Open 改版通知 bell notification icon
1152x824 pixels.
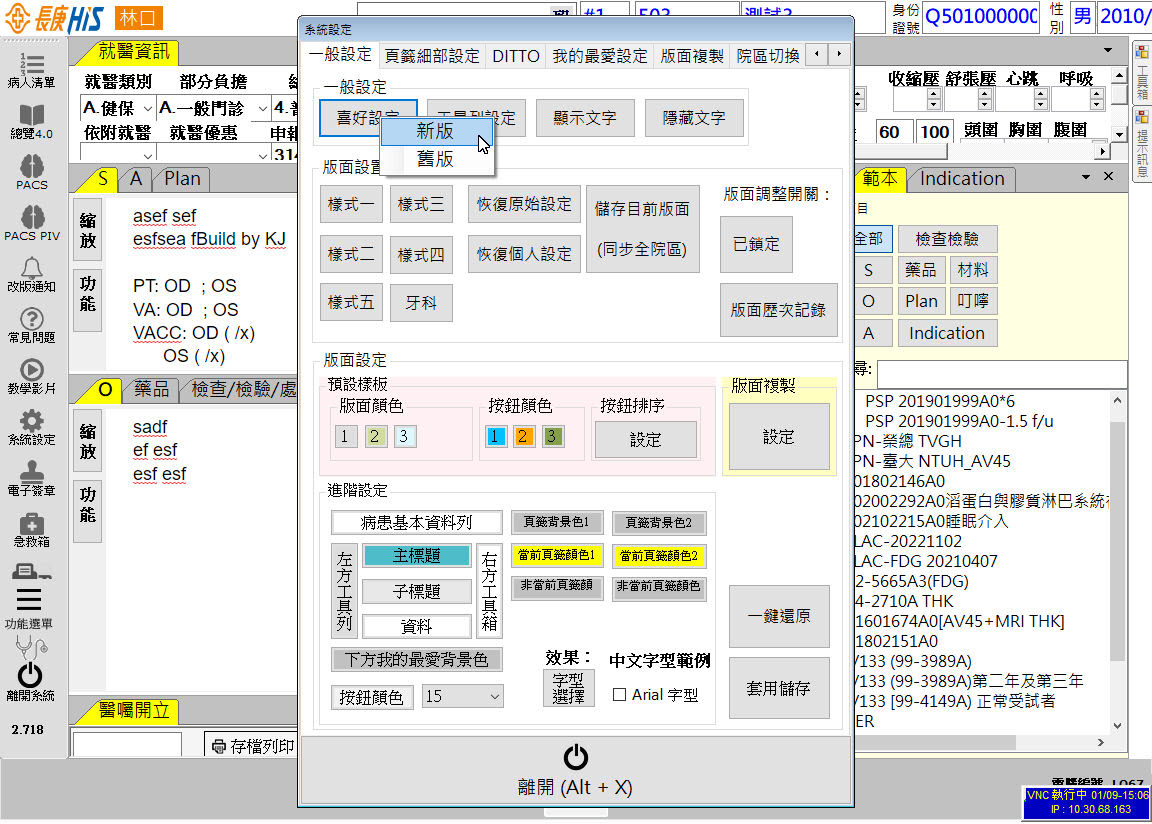click(31, 272)
